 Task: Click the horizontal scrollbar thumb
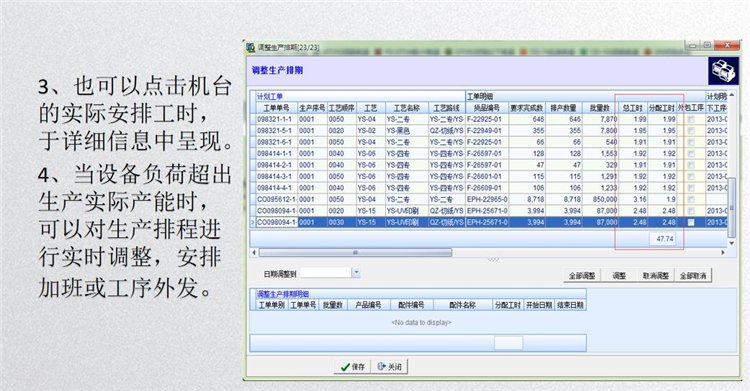pyautogui.click(x=355, y=252)
